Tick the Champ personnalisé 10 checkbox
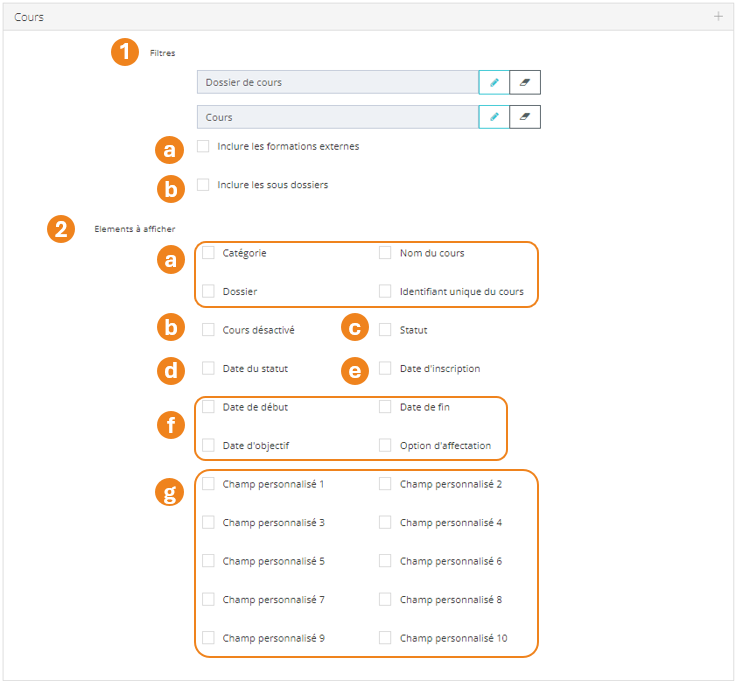Viewport: 737px width, 682px height. tap(385, 638)
